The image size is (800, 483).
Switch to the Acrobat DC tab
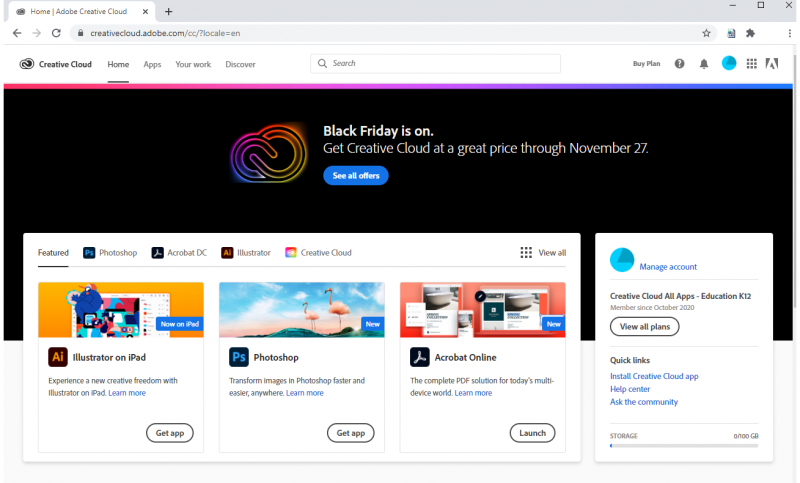pyautogui.click(x=179, y=252)
